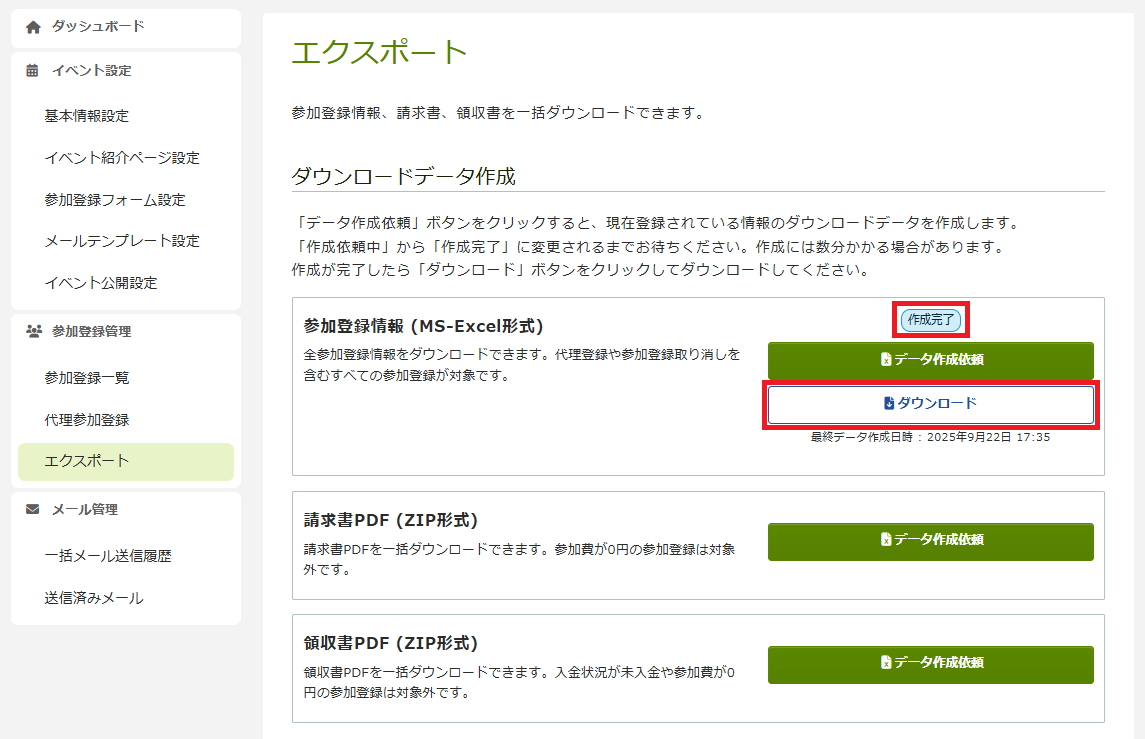
Task: Click file icon on 領収書PDF データ作成依頼 button
Action: [x=885, y=662]
